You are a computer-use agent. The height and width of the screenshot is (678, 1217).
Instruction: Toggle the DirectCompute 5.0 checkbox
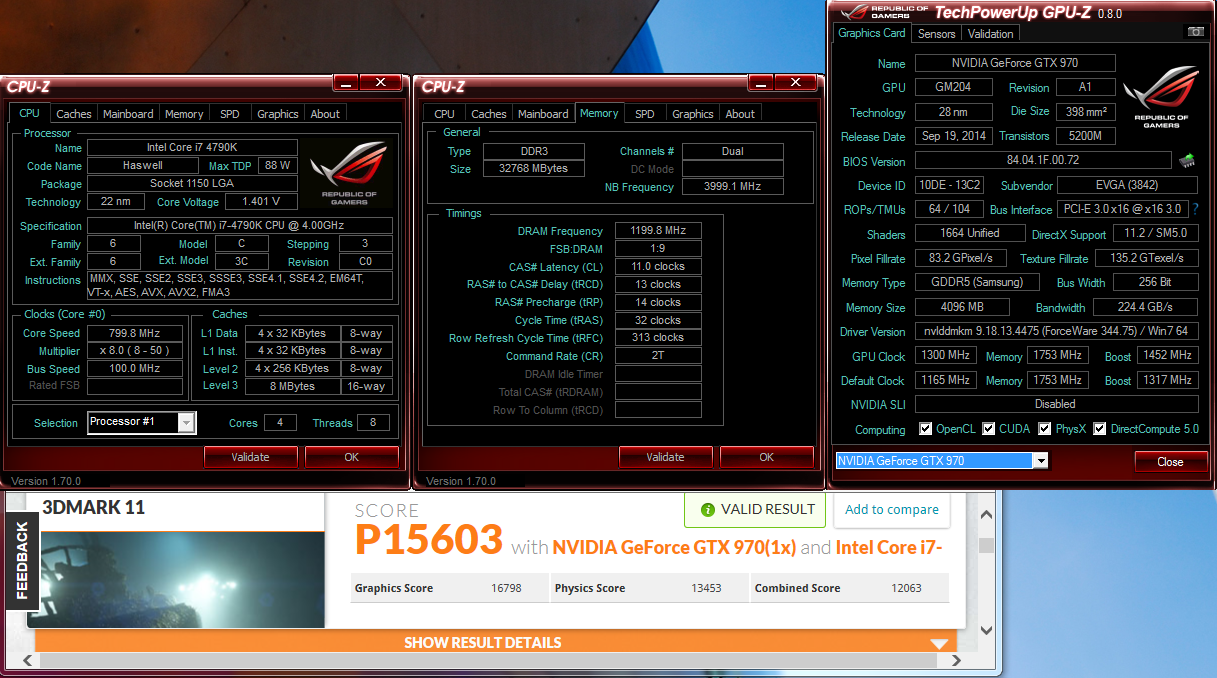click(x=1100, y=429)
